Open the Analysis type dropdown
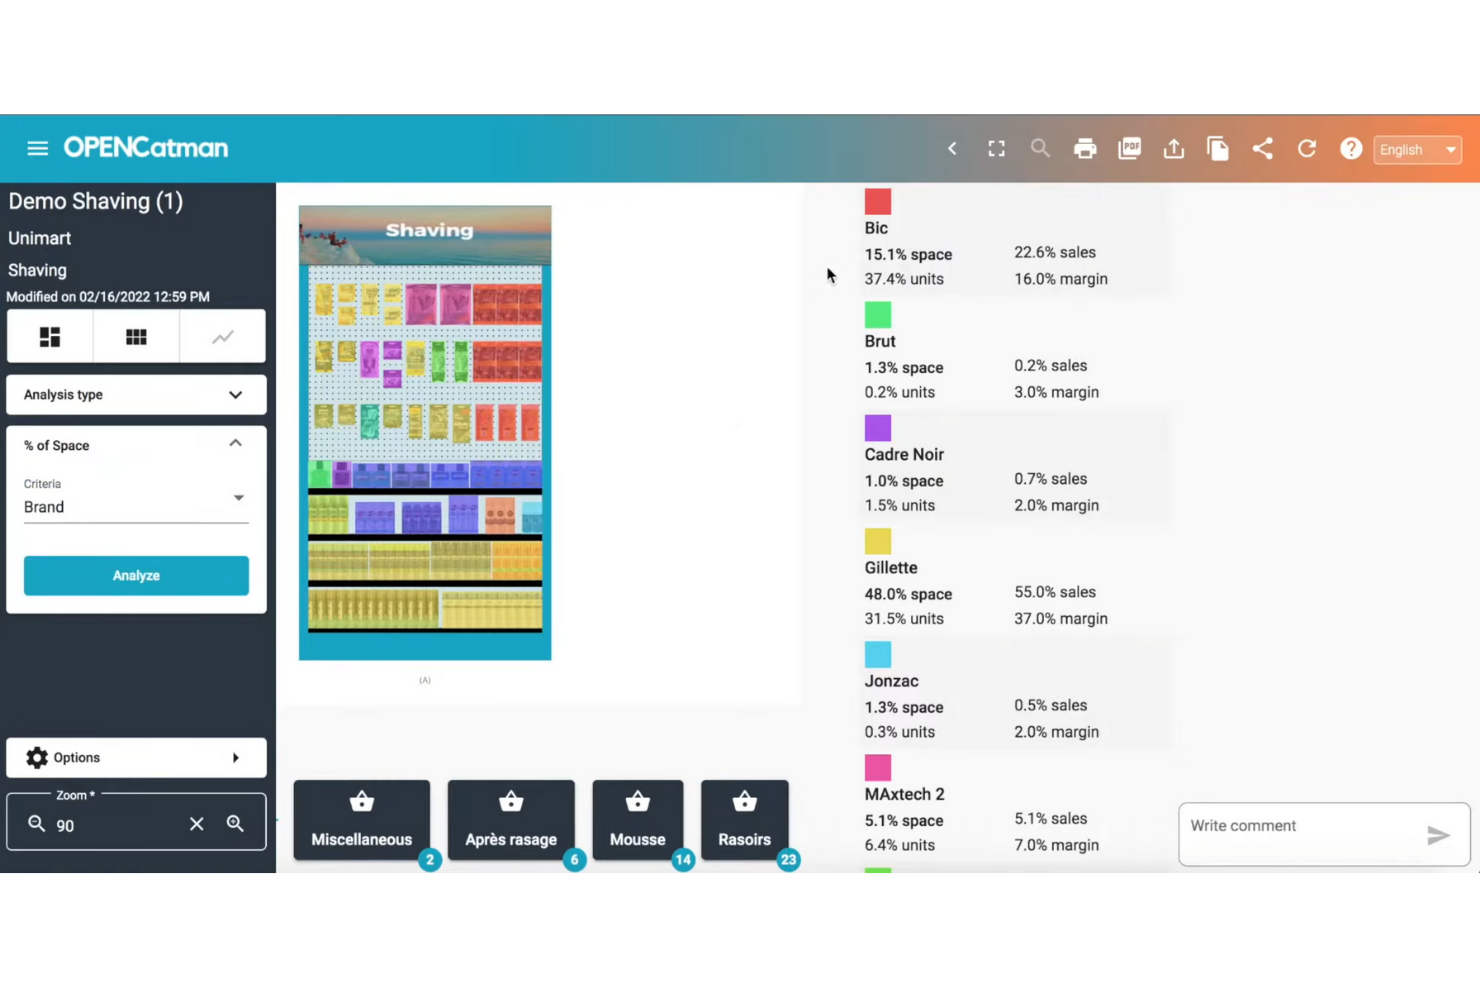This screenshot has width=1480, height=987. pos(235,394)
